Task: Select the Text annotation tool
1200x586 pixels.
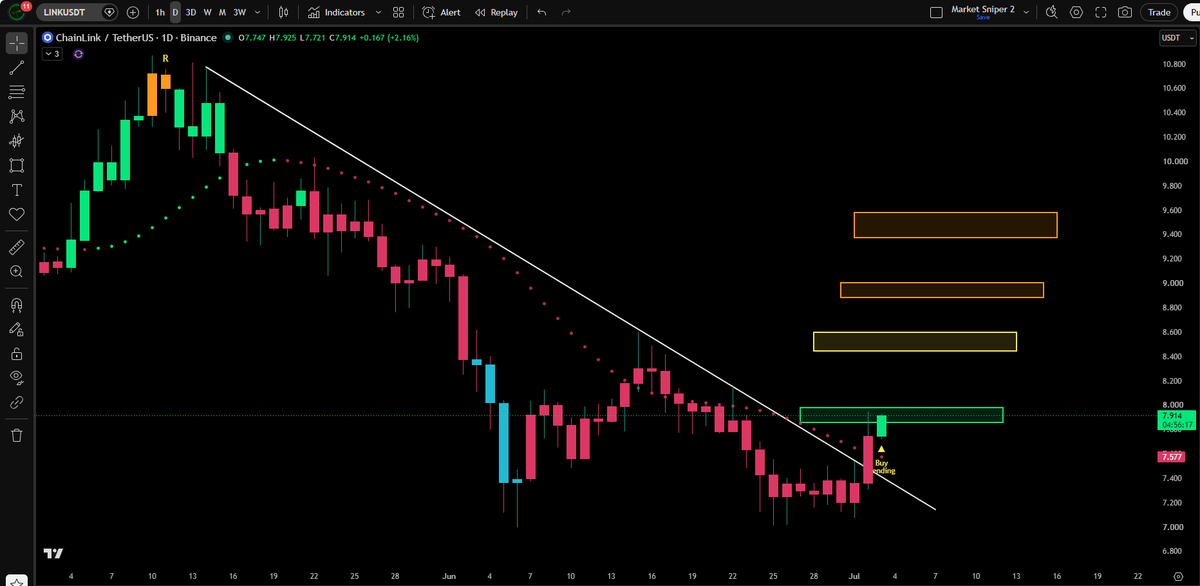Action: (x=17, y=190)
